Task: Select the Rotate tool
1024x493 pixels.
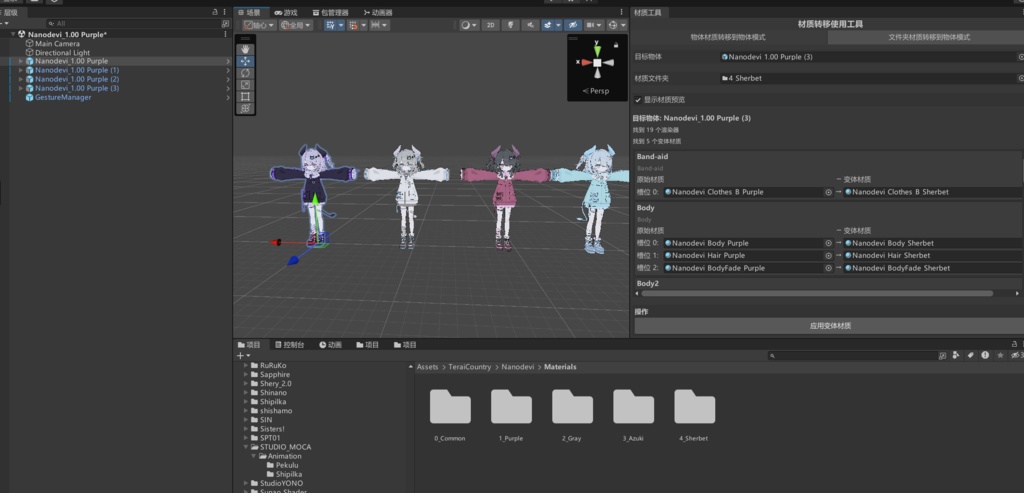Action: pos(245,73)
